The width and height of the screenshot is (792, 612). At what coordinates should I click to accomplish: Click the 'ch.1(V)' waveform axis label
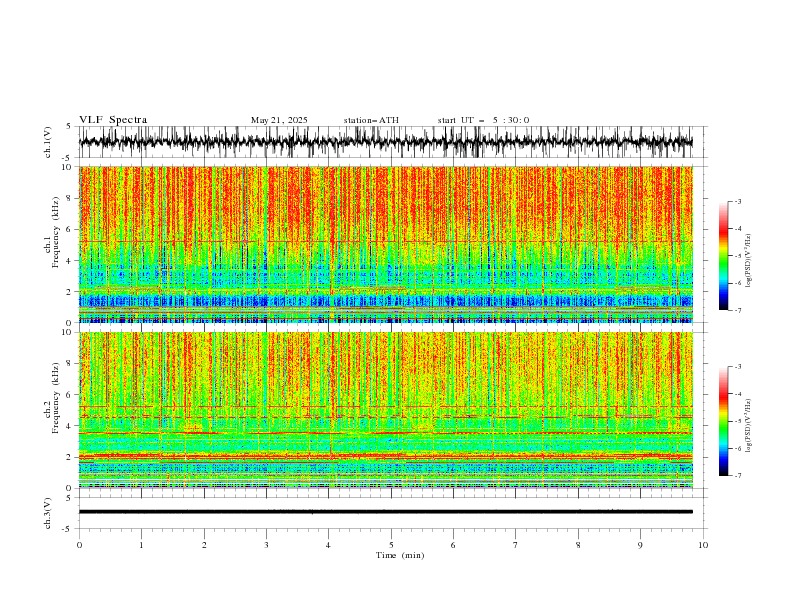tap(48, 142)
